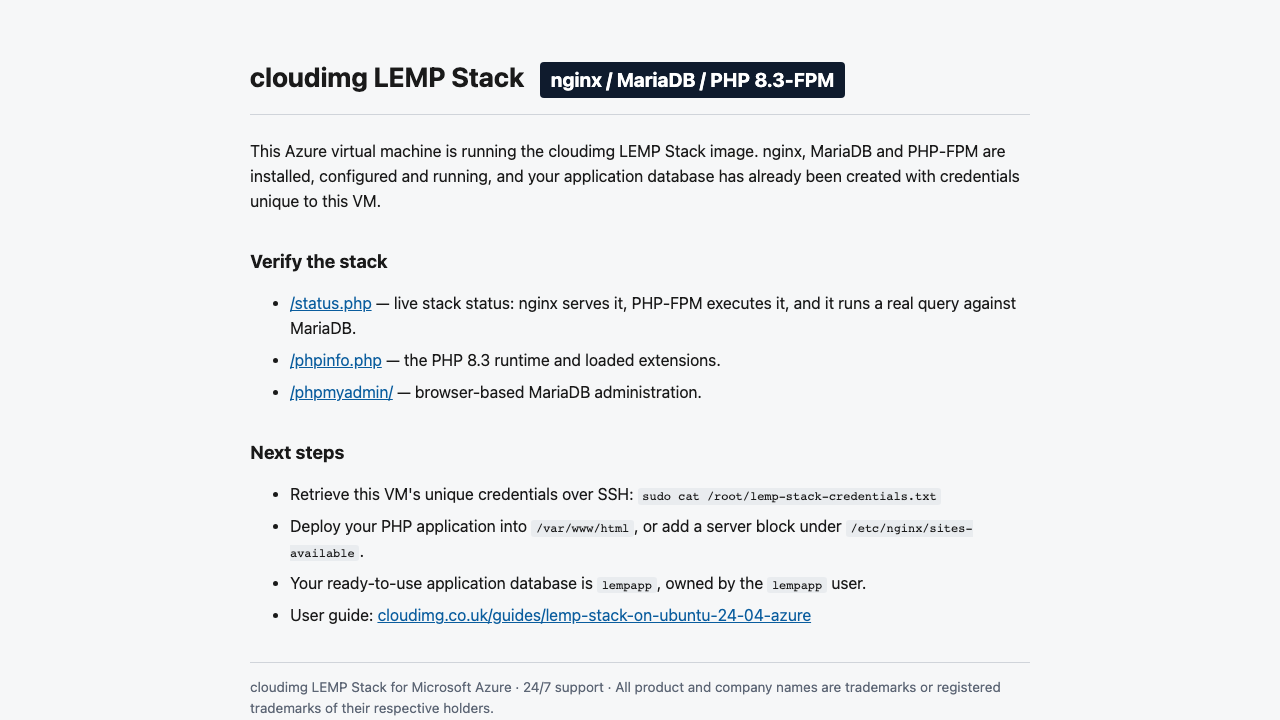Click the nginx / MariaDB / PHP 8.3-FPM badge
The image size is (1280, 720).
click(x=692, y=80)
